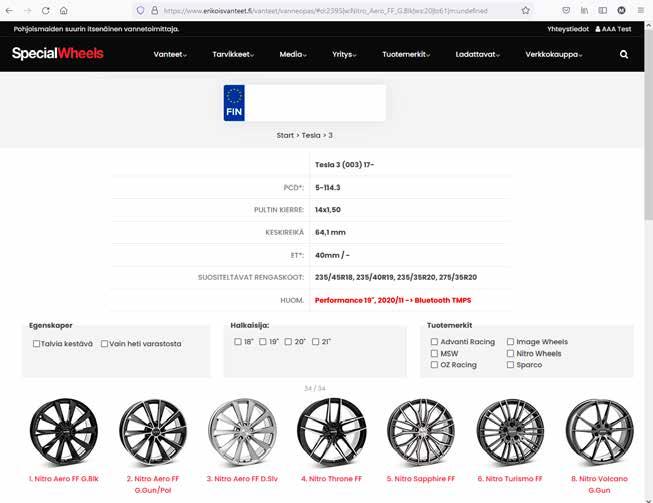Enable the Image Wheels brand filter
This screenshot has height=503, width=653.
point(510,341)
